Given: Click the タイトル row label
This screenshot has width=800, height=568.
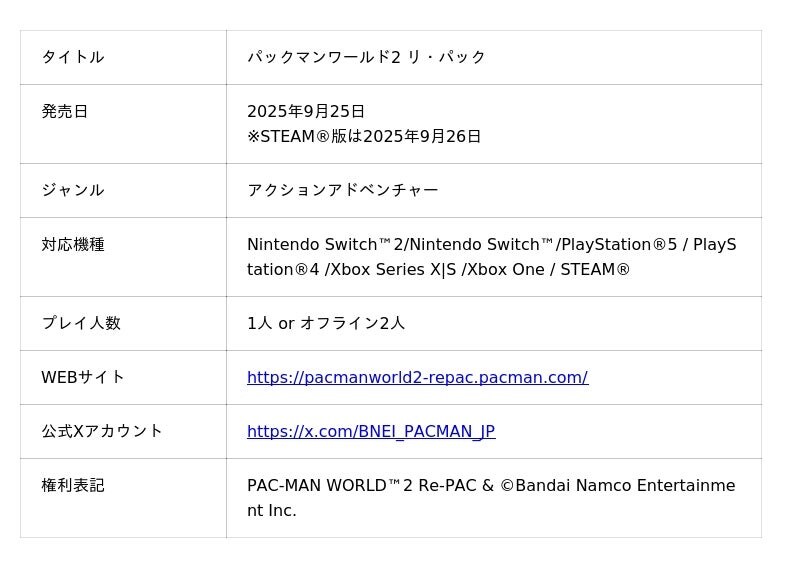Looking at the screenshot, I should coord(72,57).
